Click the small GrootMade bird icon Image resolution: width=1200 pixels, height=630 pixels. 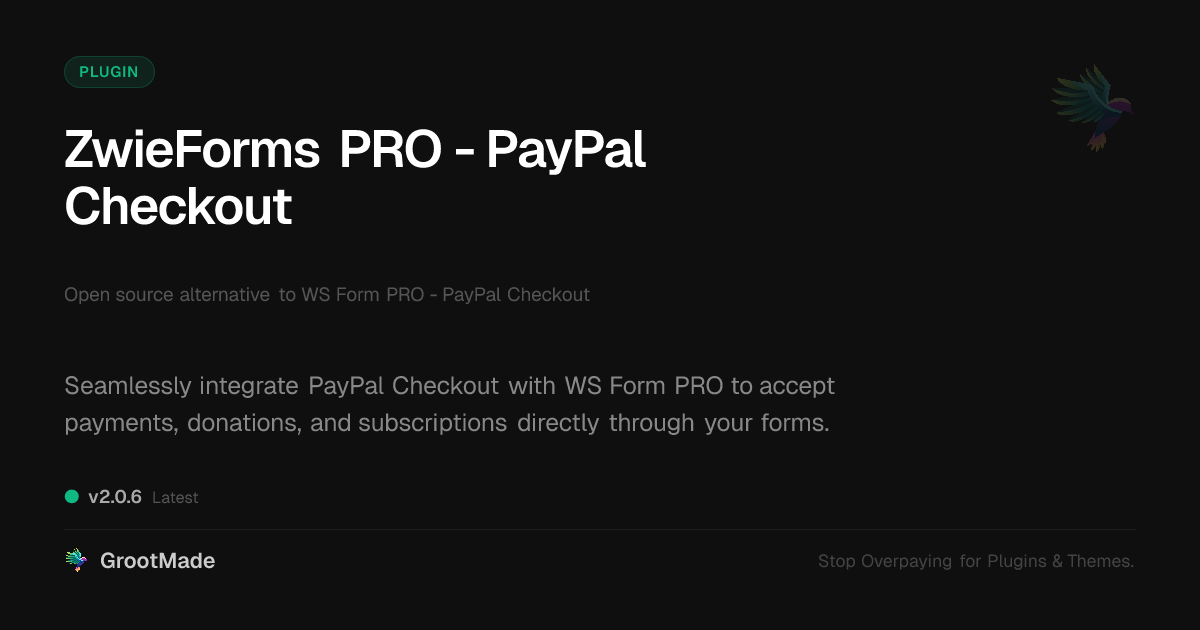point(76,561)
